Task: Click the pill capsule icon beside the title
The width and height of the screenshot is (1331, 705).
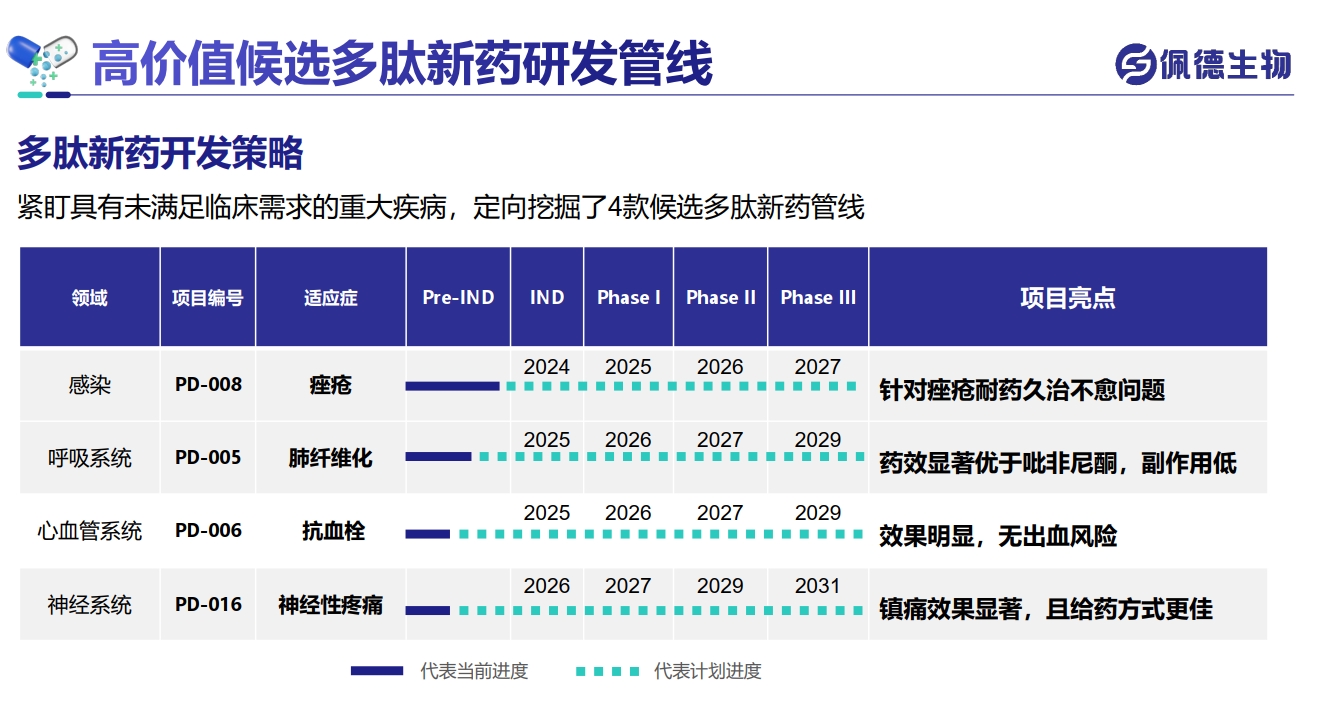Action: point(42,62)
